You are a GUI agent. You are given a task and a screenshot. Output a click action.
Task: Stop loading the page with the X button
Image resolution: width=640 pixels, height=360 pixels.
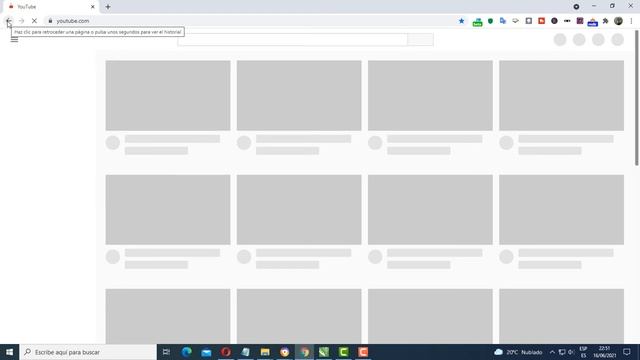click(x=34, y=21)
